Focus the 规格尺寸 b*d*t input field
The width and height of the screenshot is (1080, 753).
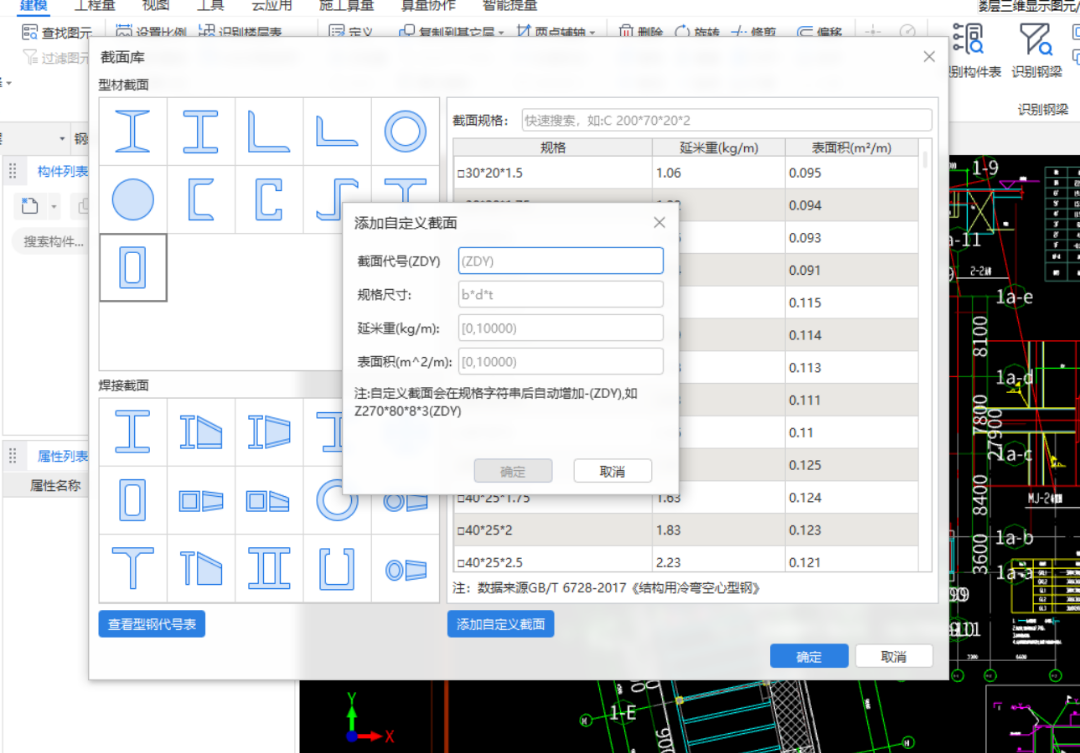(x=561, y=295)
